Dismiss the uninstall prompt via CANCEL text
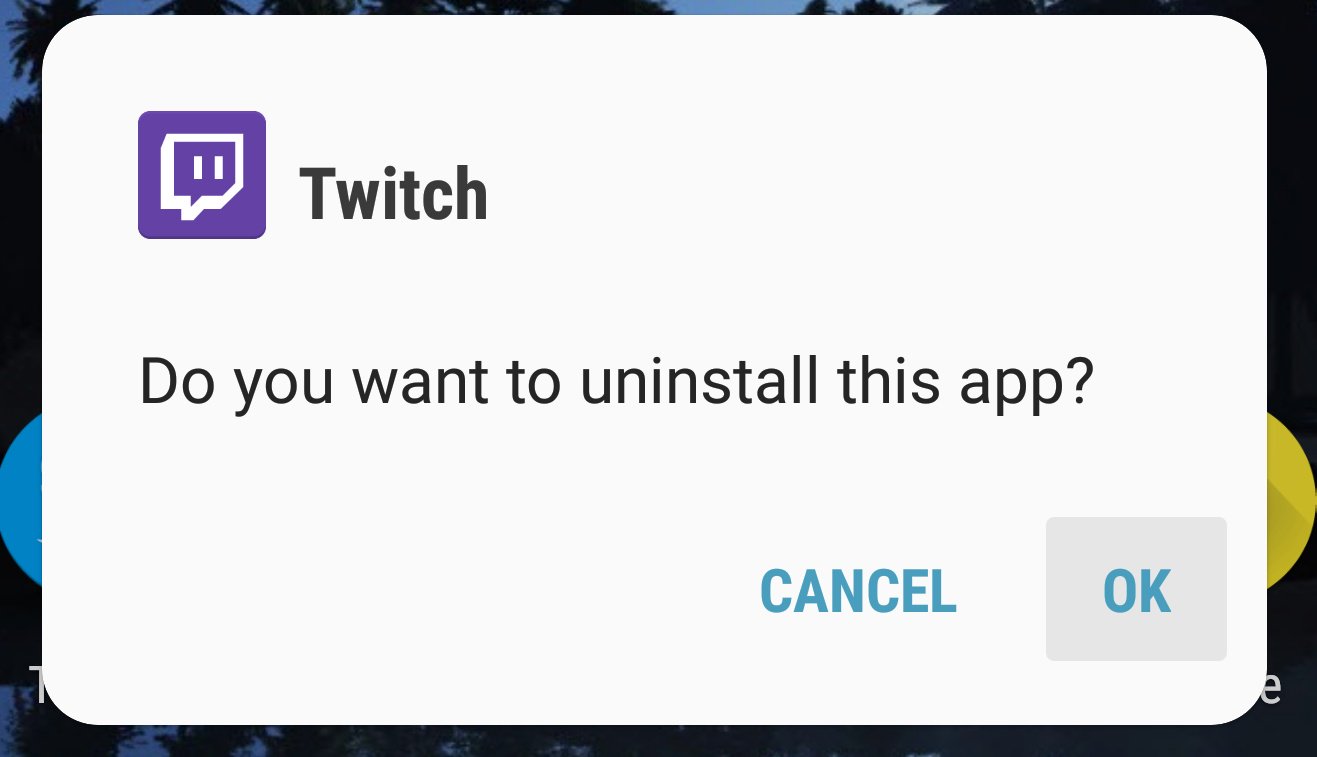The height and width of the screenshot is (757, 1317). [858, 591]
